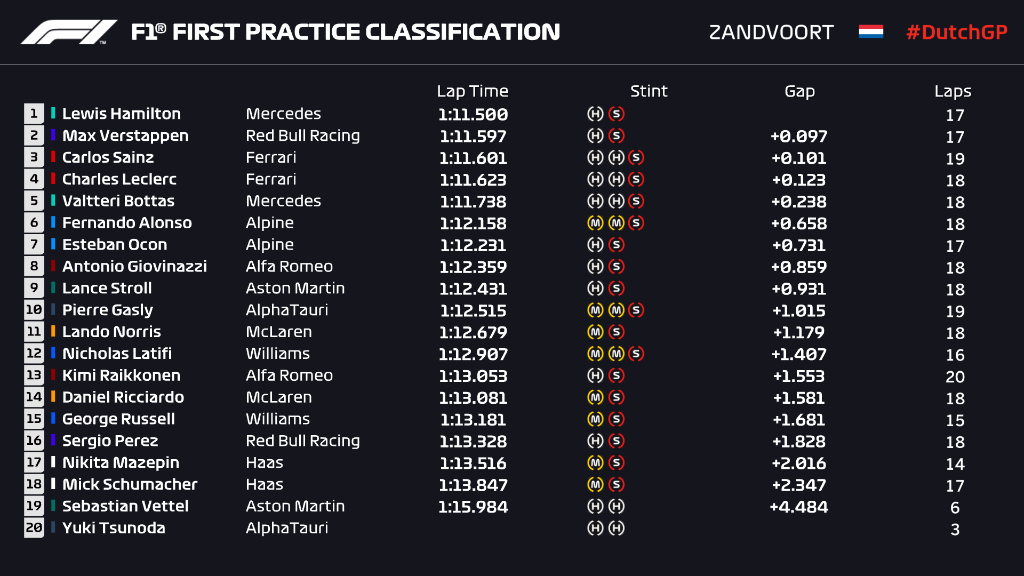
Task: Click the position 1 number badge
Action: [x=34, y=114]
